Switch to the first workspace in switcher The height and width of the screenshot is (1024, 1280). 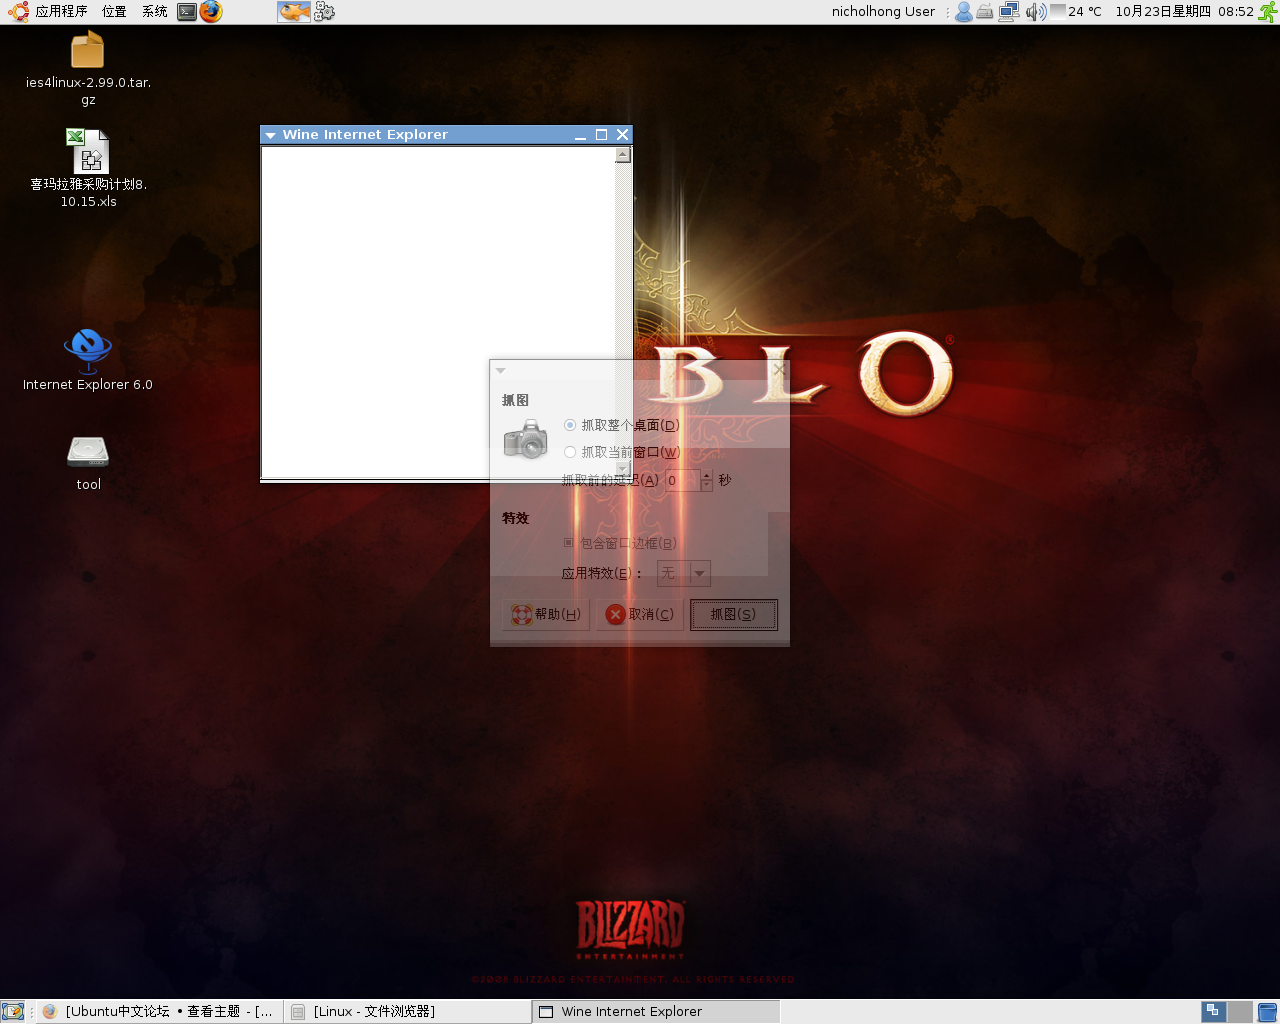coord(1214,1012)
